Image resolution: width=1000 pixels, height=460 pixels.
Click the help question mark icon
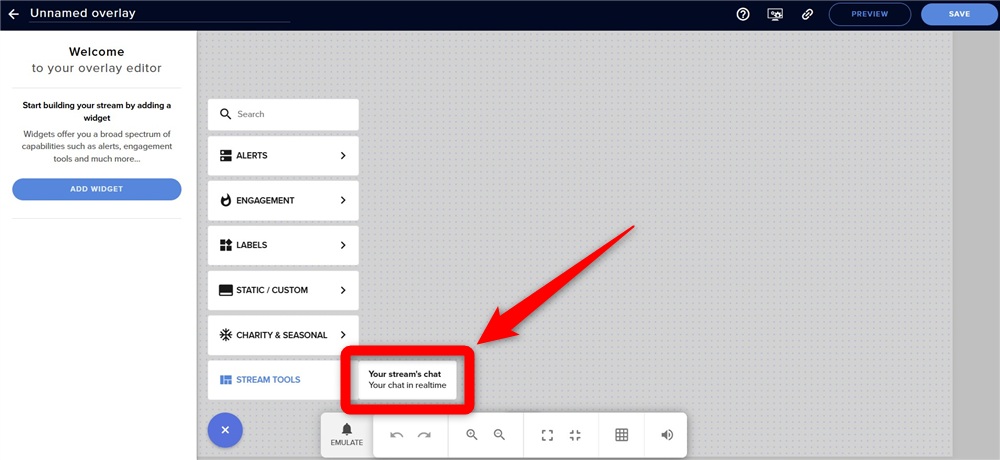(743, 14)
